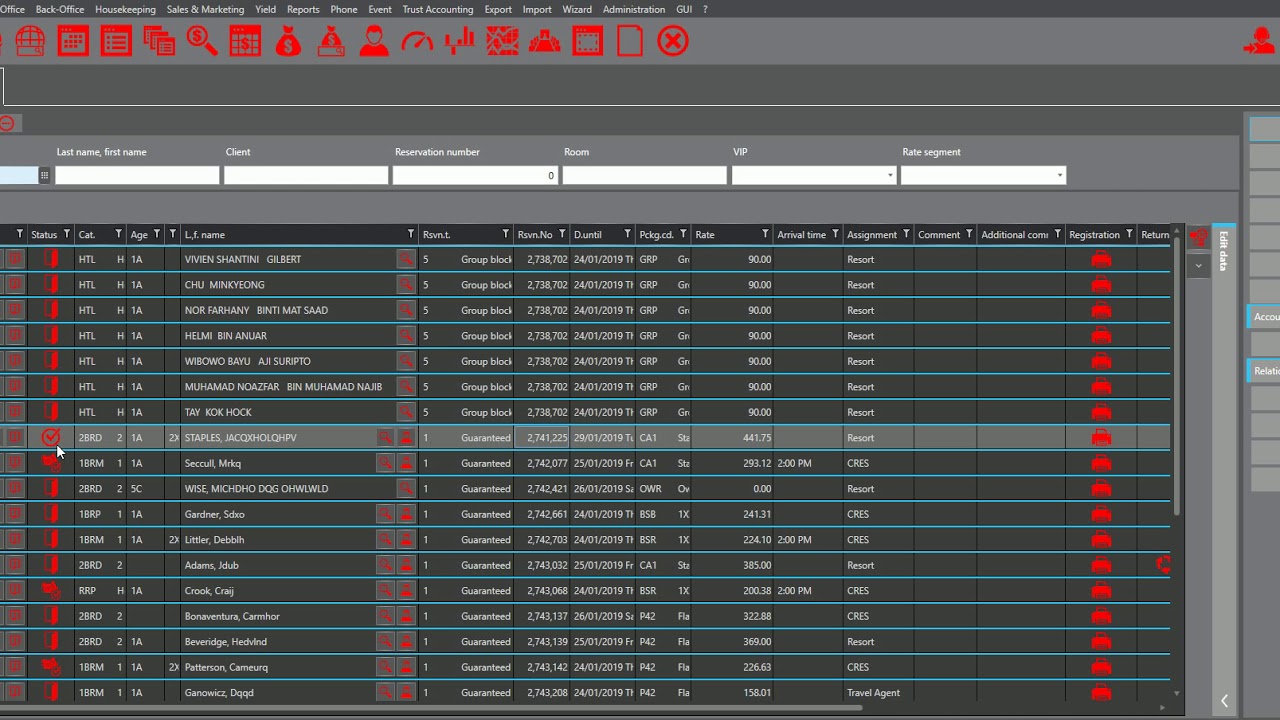Click the vertical scrollbar of the reservation grid
This screenshot has width=1280, height=720.
coord(1176,460)
